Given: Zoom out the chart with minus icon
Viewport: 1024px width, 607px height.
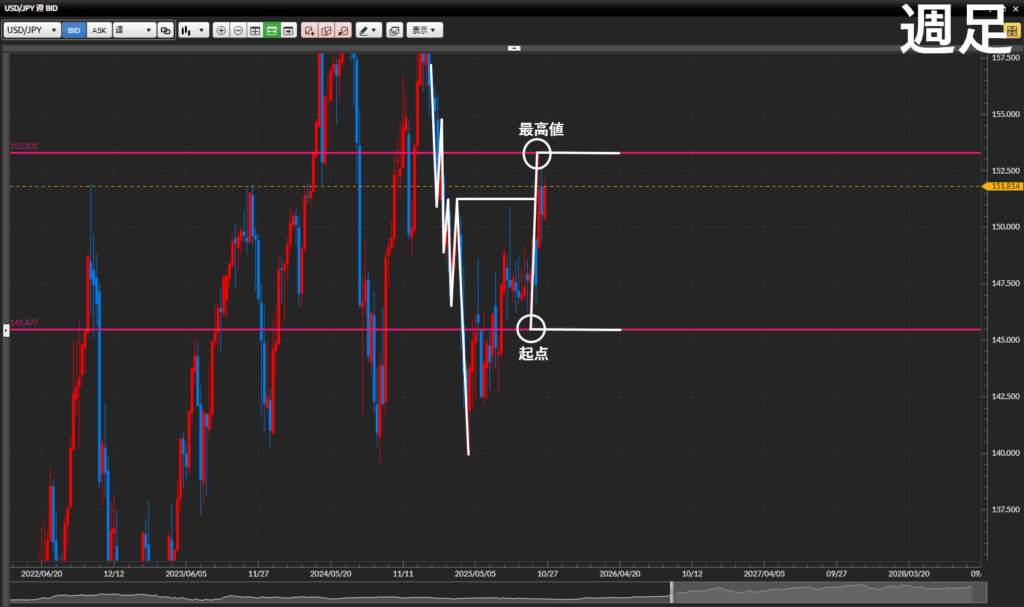Looking at the screenshot, I should coord(238,31).
